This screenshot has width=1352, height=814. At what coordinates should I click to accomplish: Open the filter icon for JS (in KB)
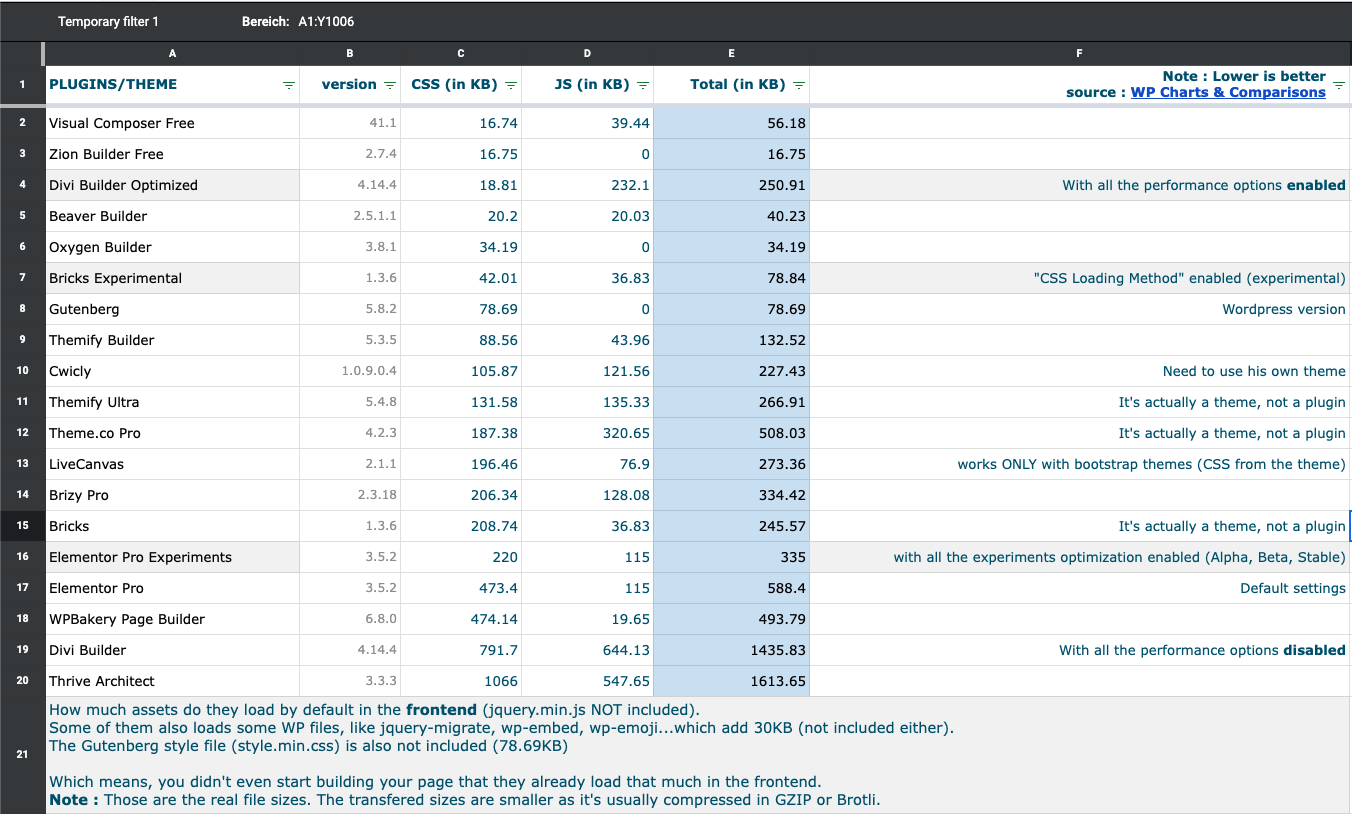(x=643, y=85)
